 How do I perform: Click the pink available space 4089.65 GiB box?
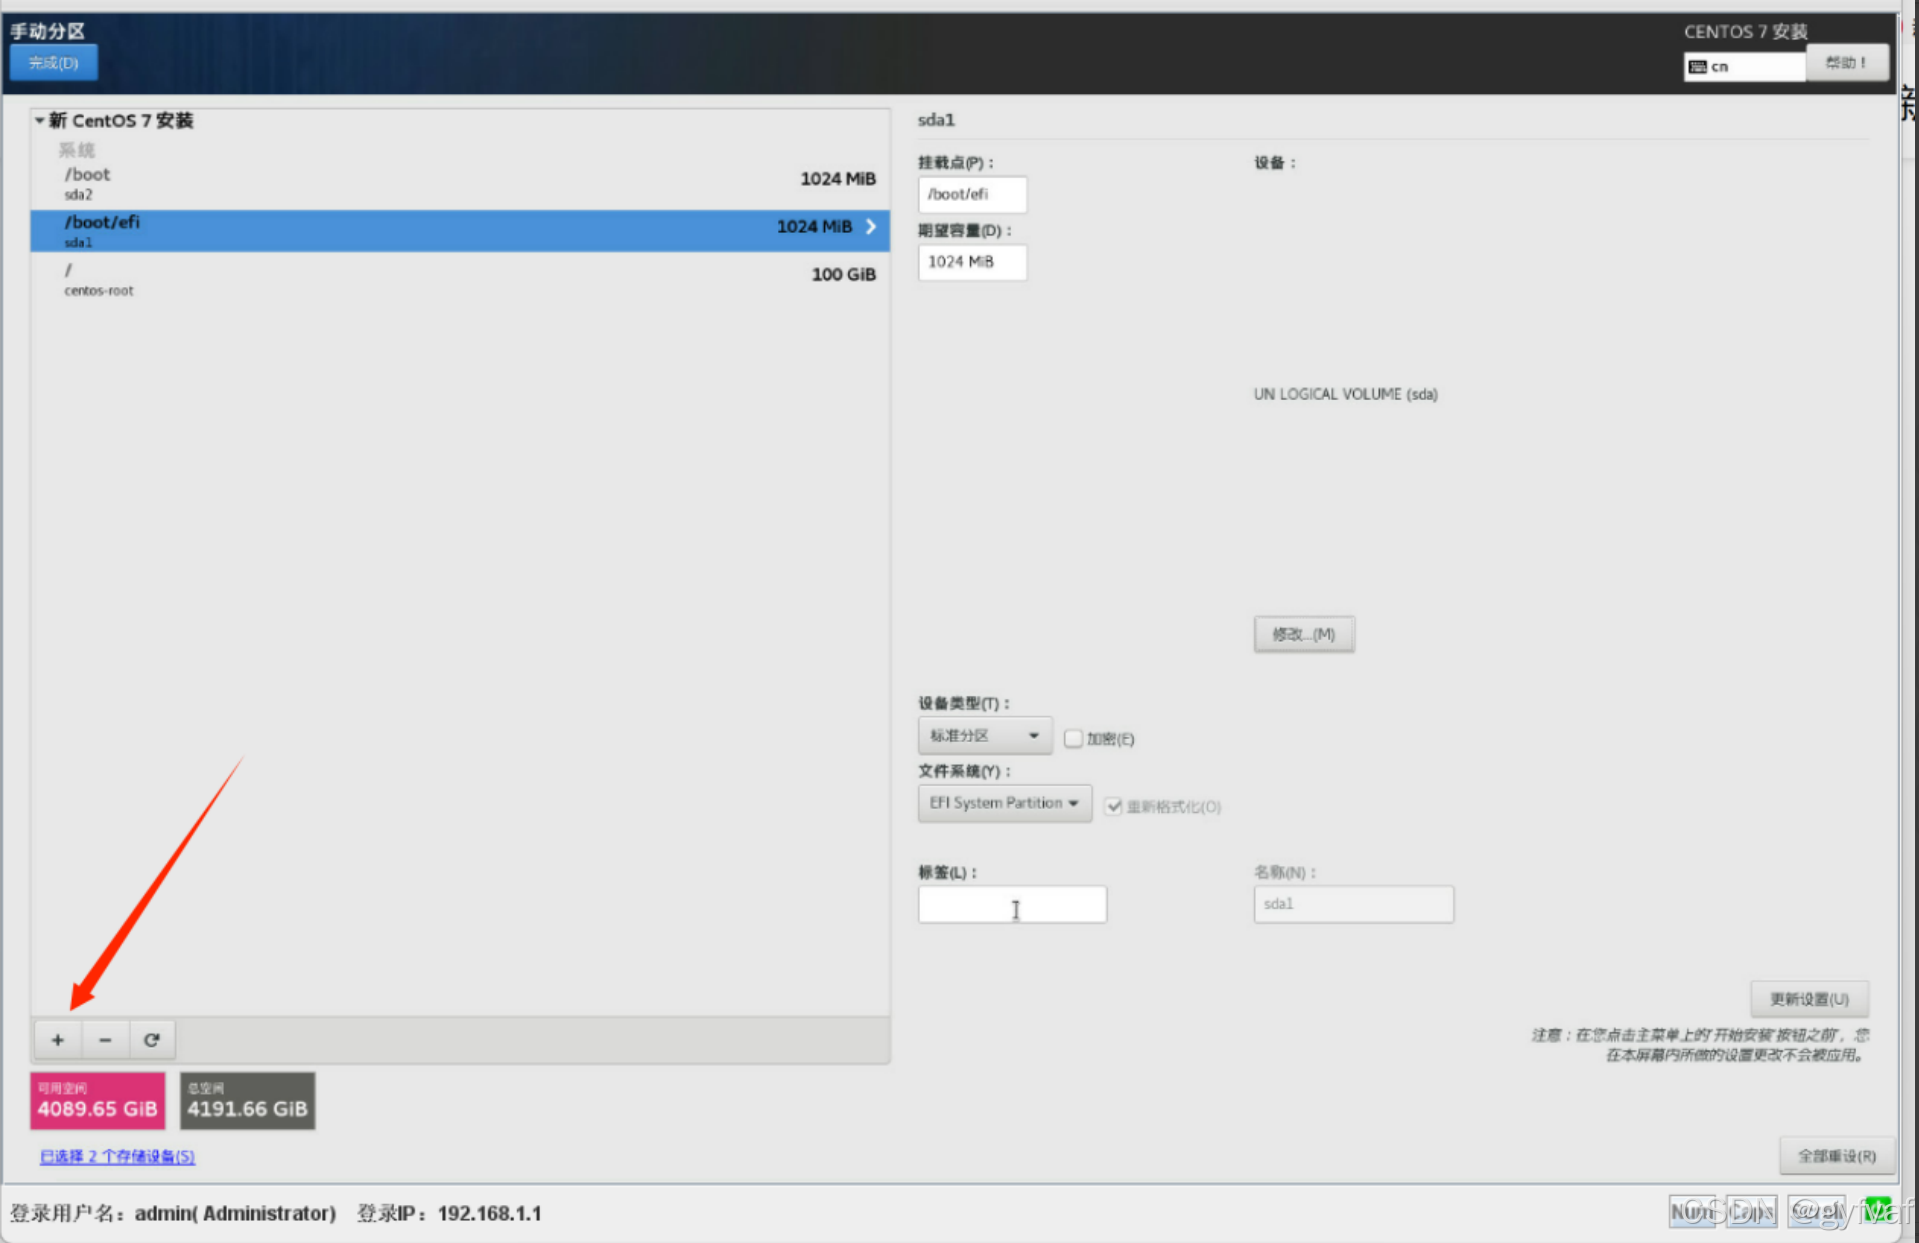click(97, 1101)
